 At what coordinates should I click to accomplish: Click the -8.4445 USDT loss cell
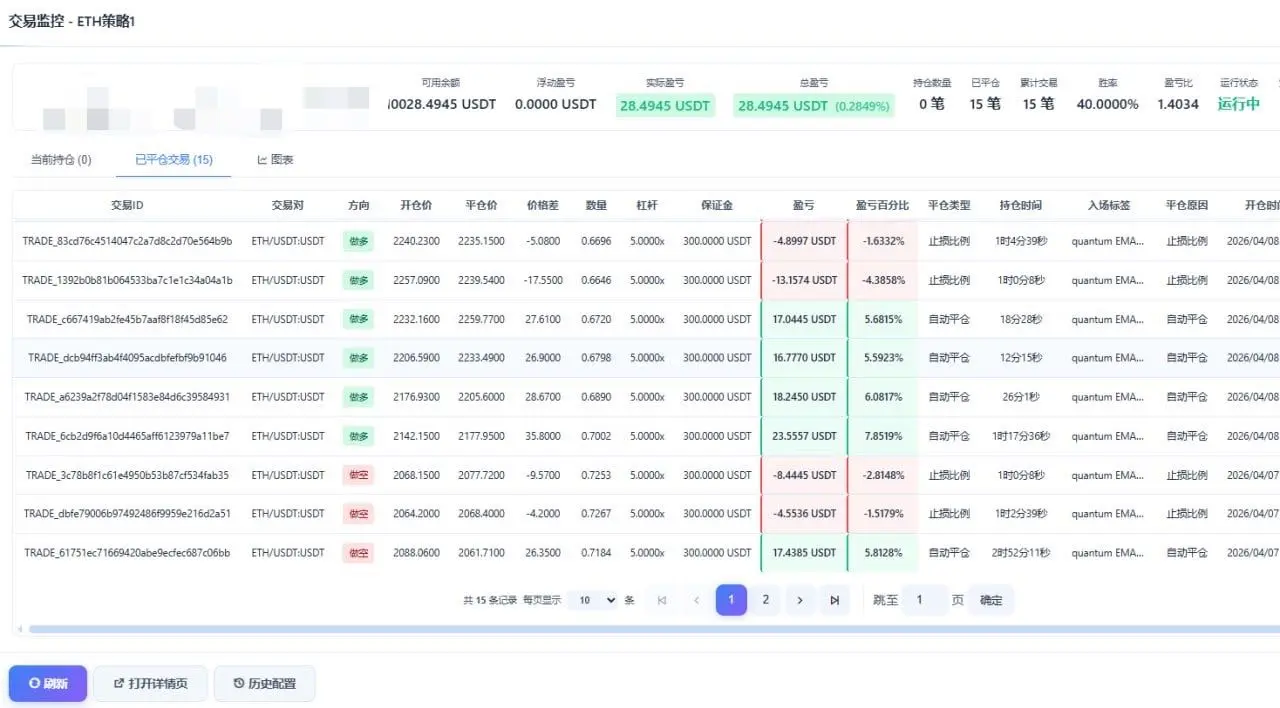804,475
